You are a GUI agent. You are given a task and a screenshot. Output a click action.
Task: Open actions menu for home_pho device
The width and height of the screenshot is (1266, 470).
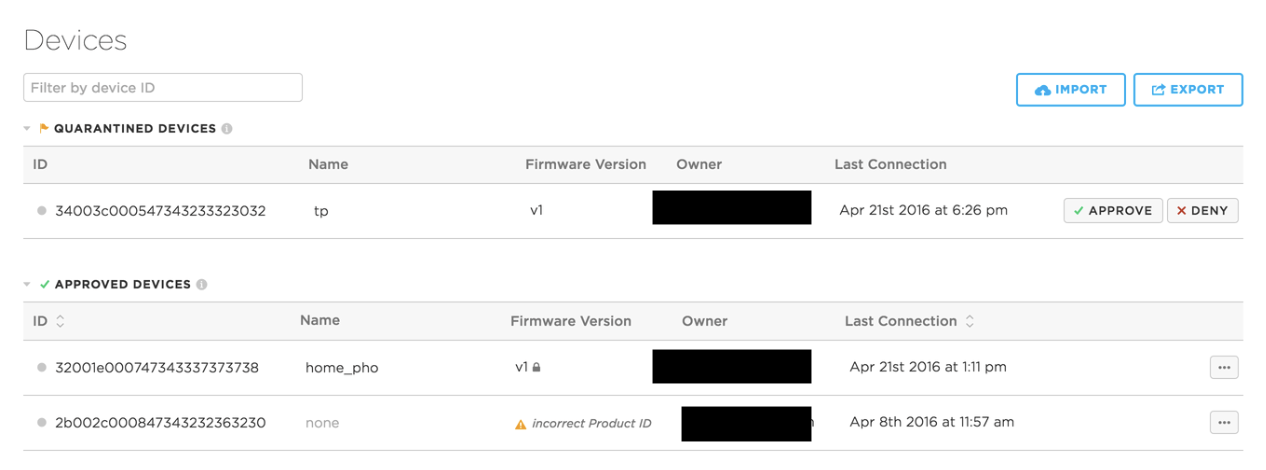(1224, 368)
